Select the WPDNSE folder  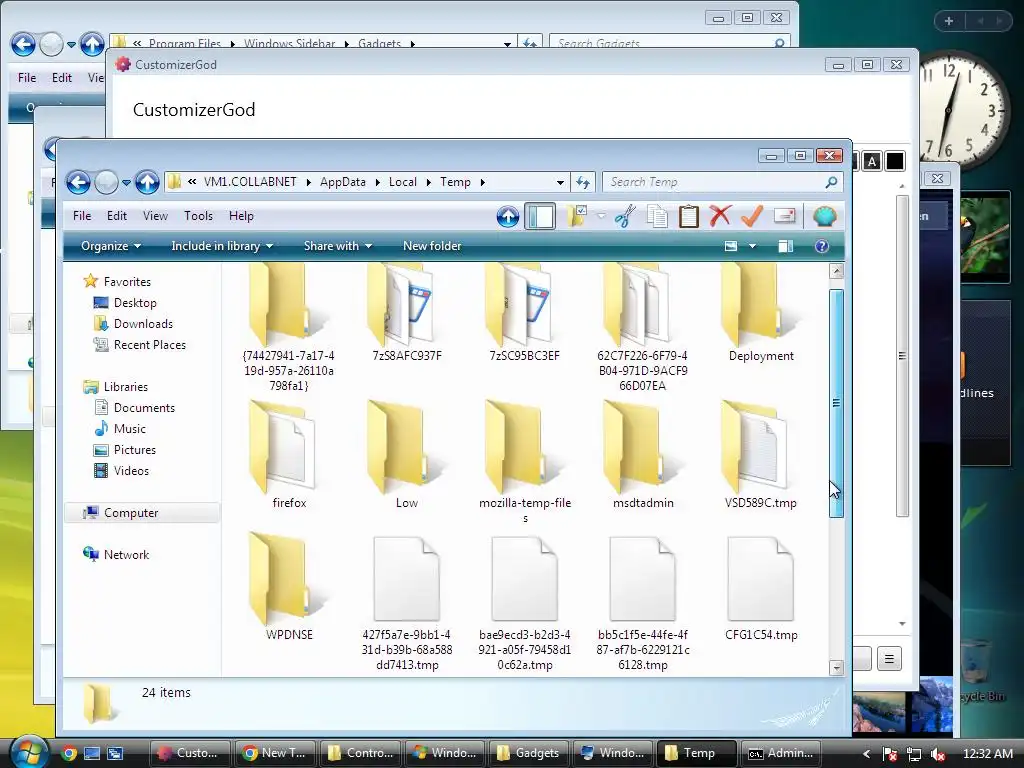tap(289, 587)
